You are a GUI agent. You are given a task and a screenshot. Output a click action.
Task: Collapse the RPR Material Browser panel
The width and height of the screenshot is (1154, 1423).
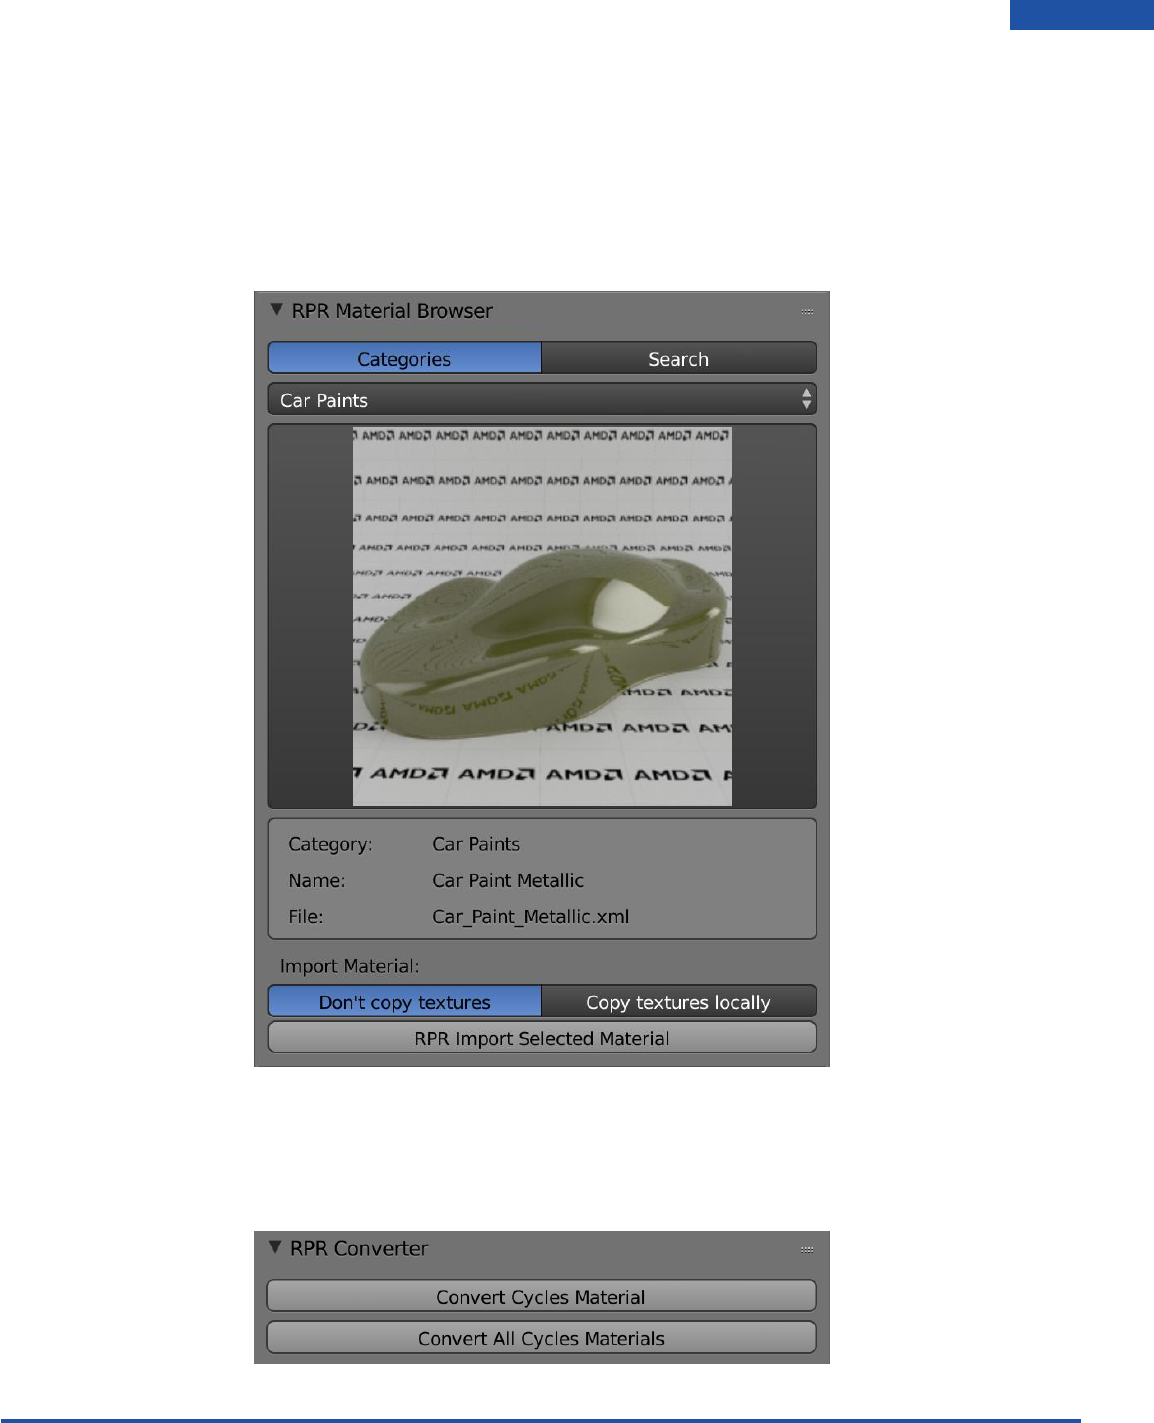click(x=276, y=310)
